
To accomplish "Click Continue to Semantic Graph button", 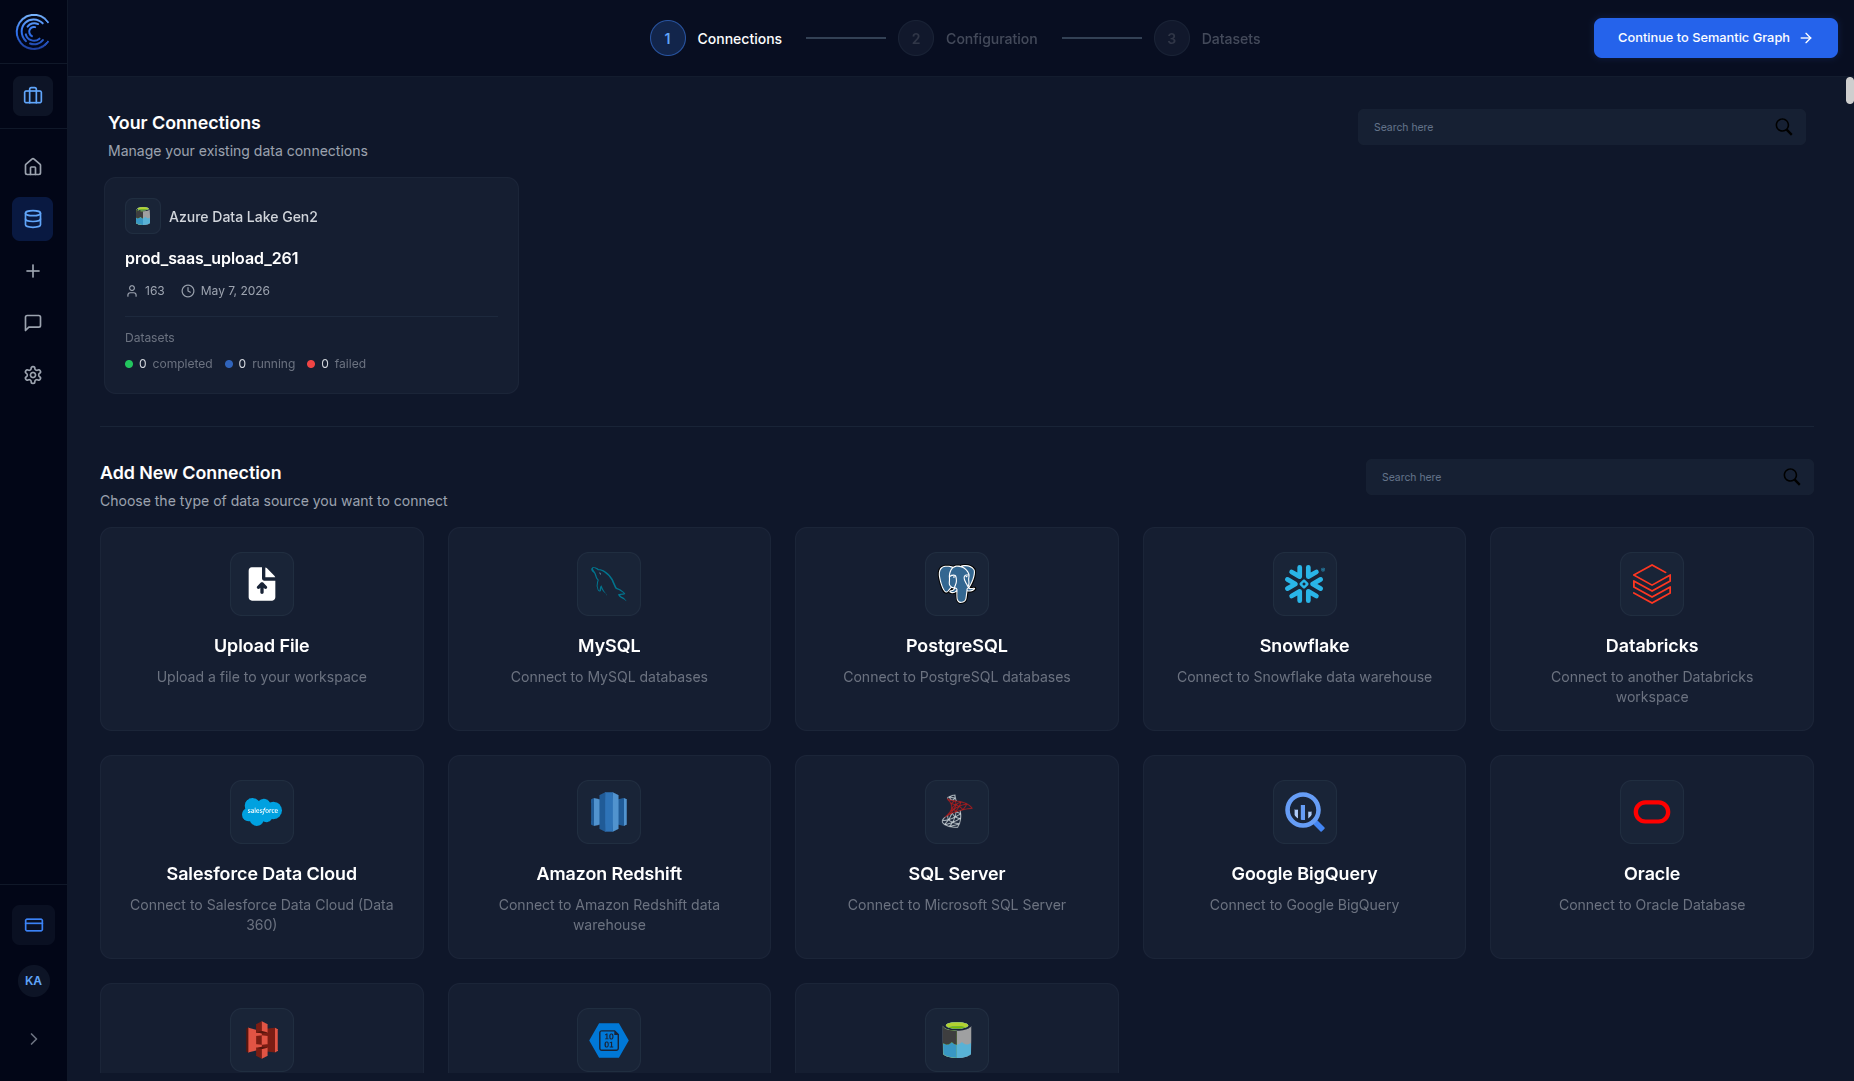I will (x=1715, y=38).
